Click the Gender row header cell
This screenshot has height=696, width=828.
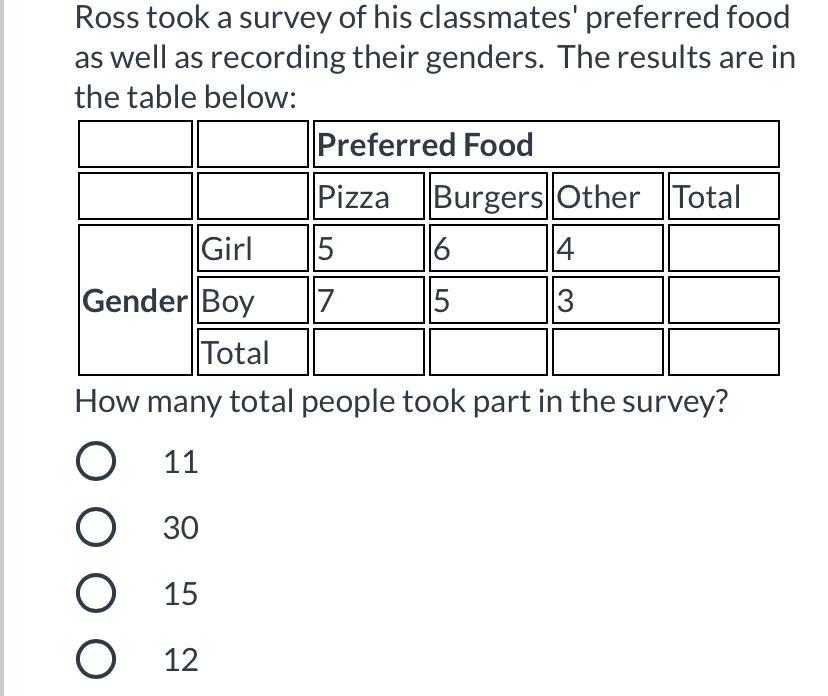135,300
